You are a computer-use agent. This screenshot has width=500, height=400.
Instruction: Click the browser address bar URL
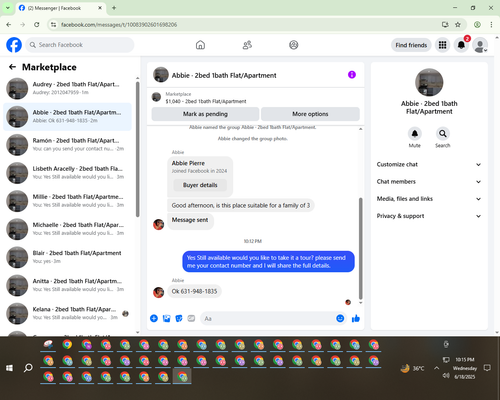(x=119, y=25)
